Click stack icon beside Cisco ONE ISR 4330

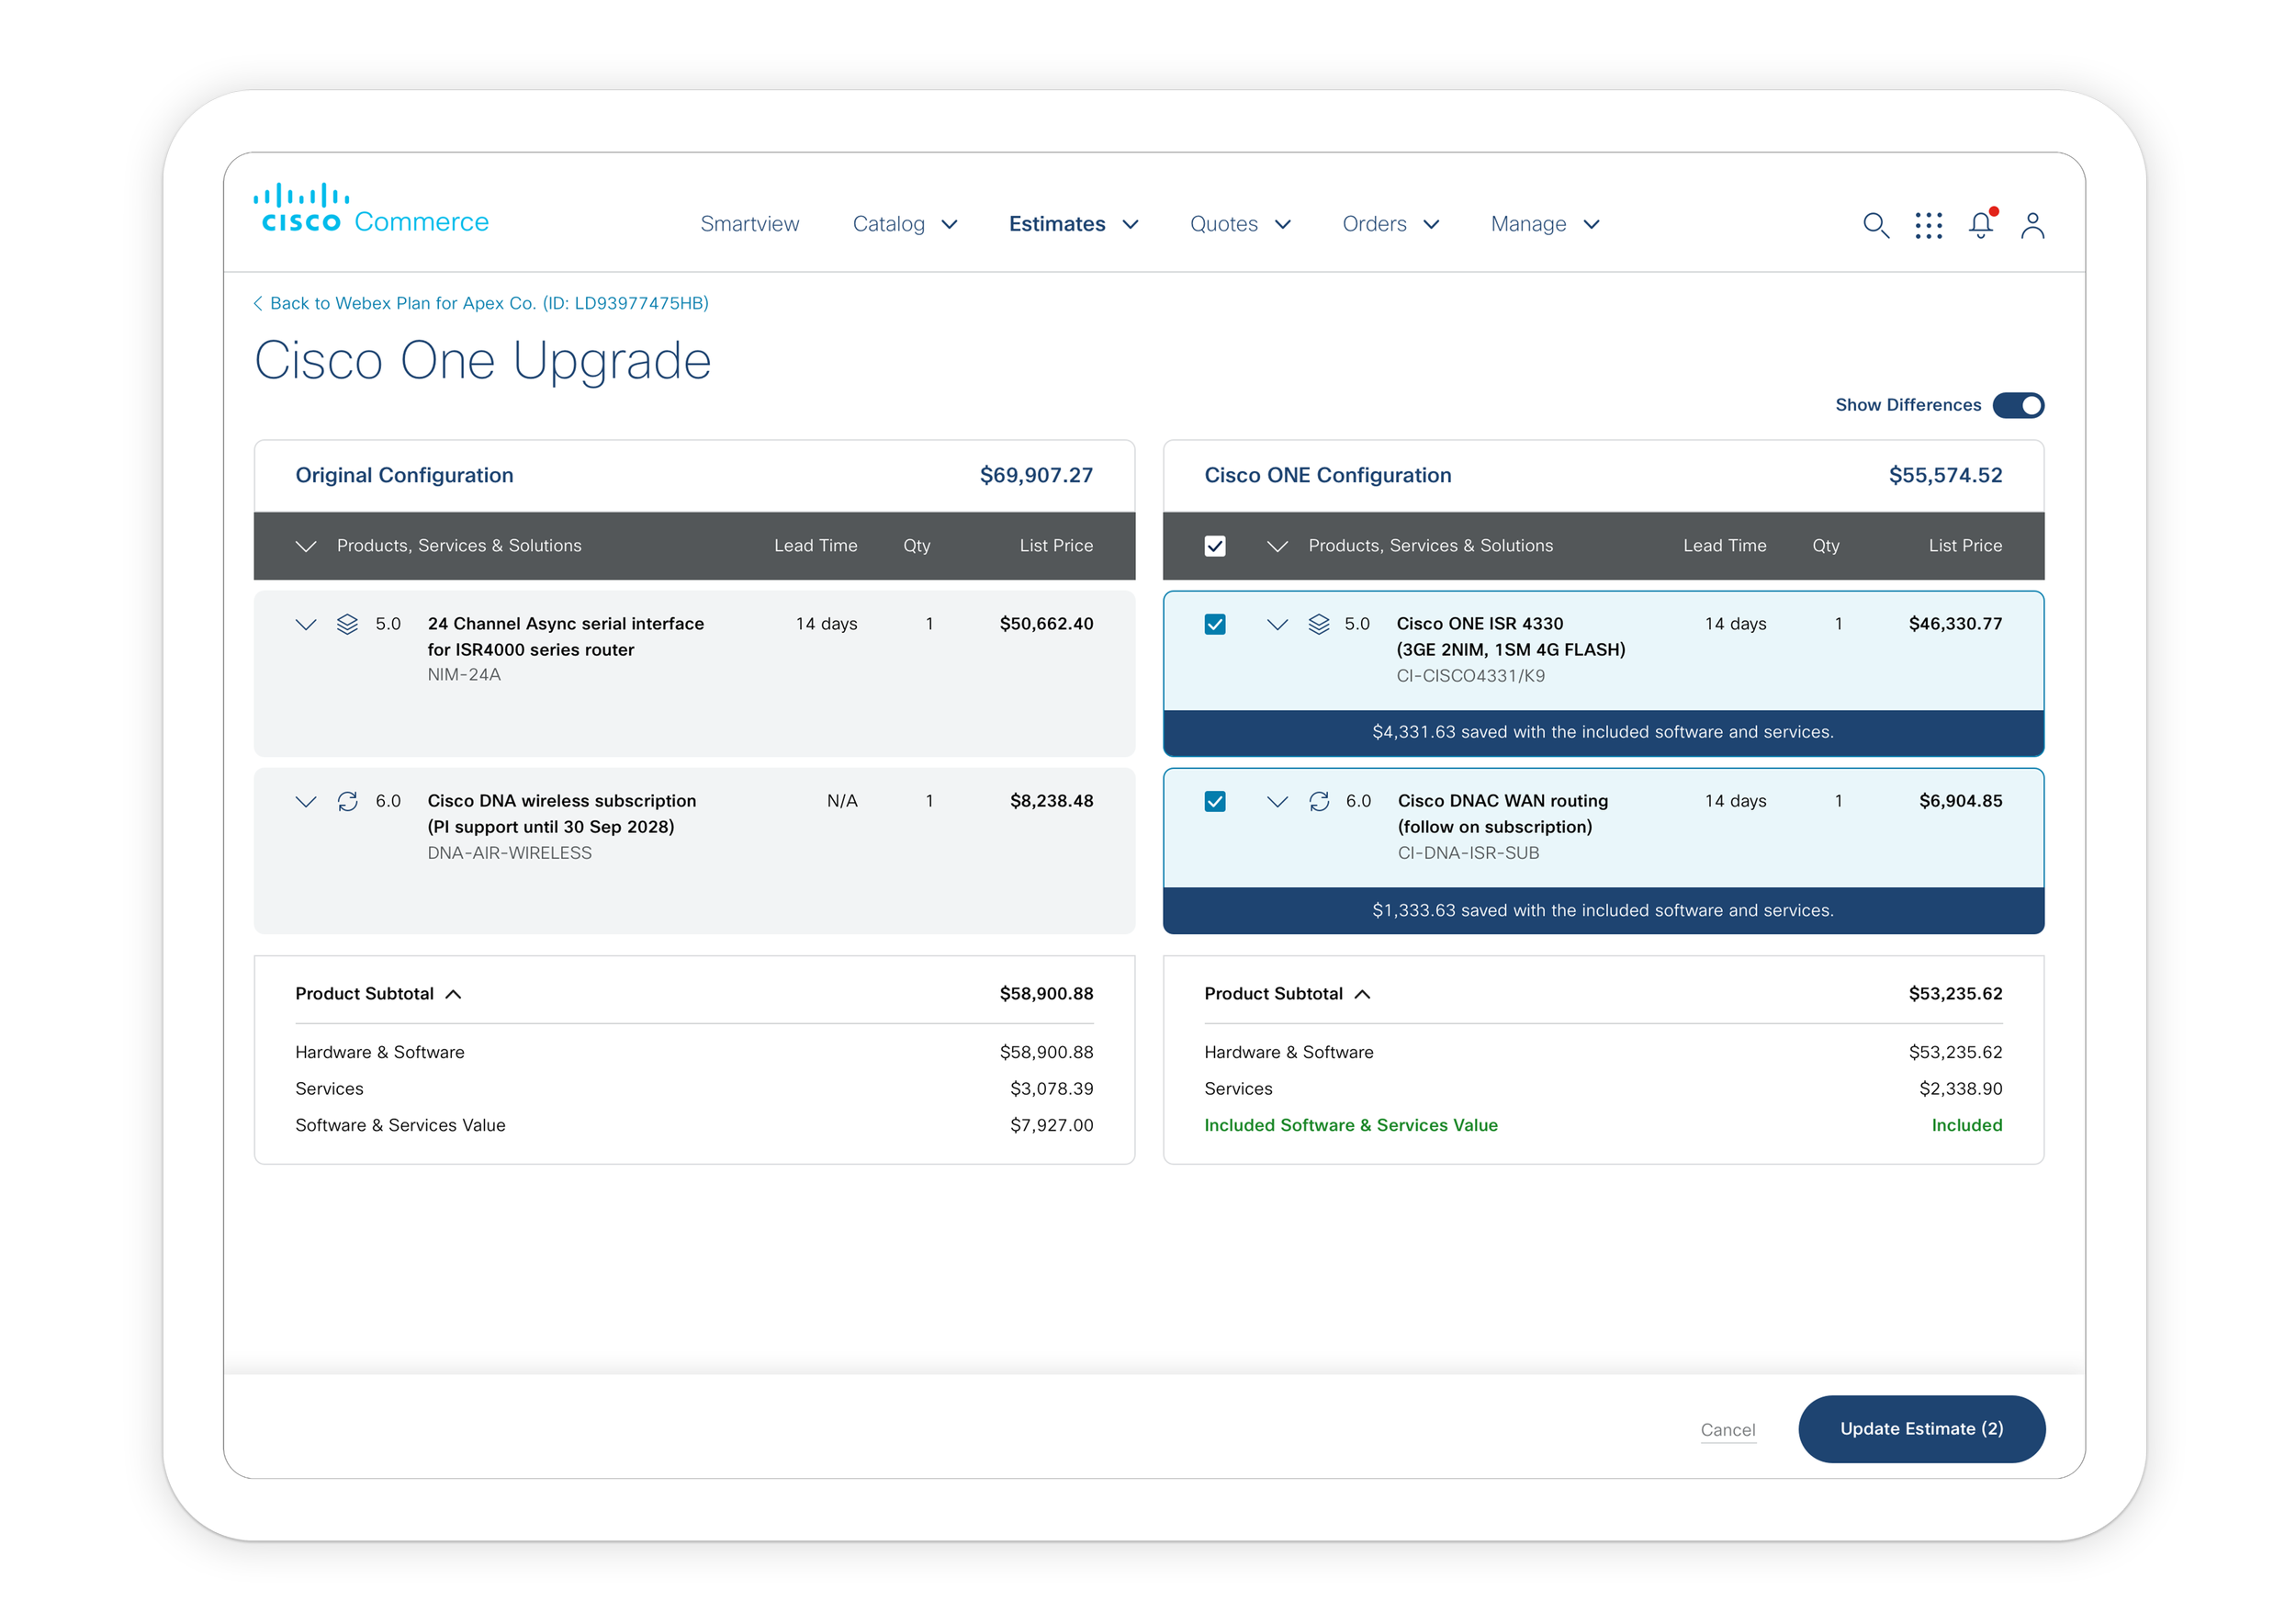[x=1319, y=624]
